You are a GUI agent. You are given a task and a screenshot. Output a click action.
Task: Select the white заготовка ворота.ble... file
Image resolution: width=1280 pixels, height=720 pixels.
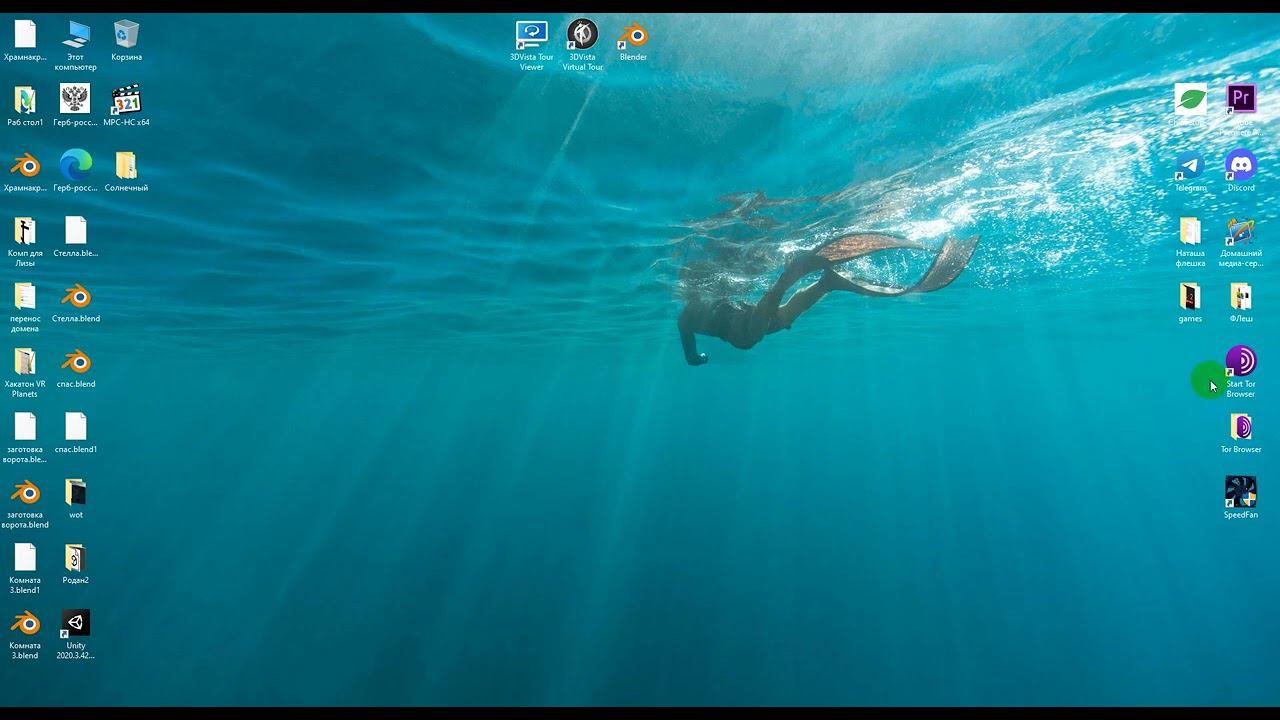coord(25,427)
